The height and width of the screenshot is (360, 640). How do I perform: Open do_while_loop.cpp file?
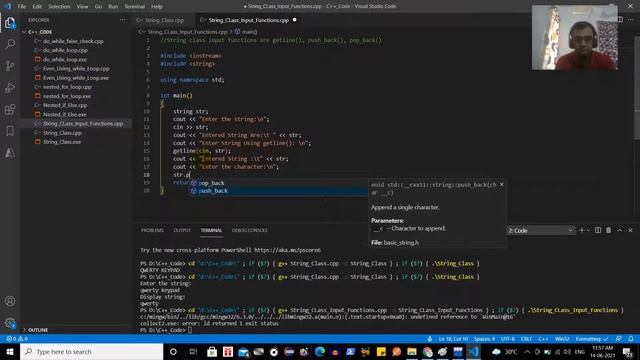pyautogui.click(x=65, y=50)
